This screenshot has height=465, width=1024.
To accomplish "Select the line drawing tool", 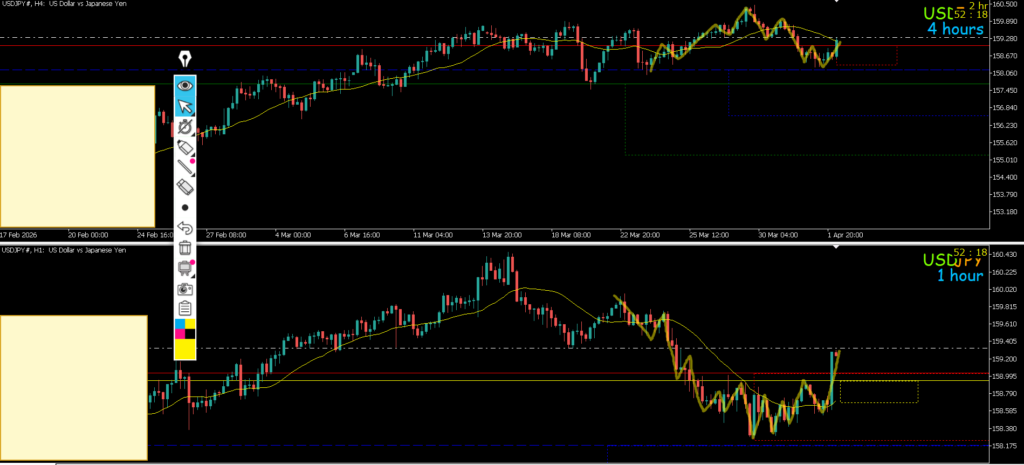I will click(x=185, y=167).
